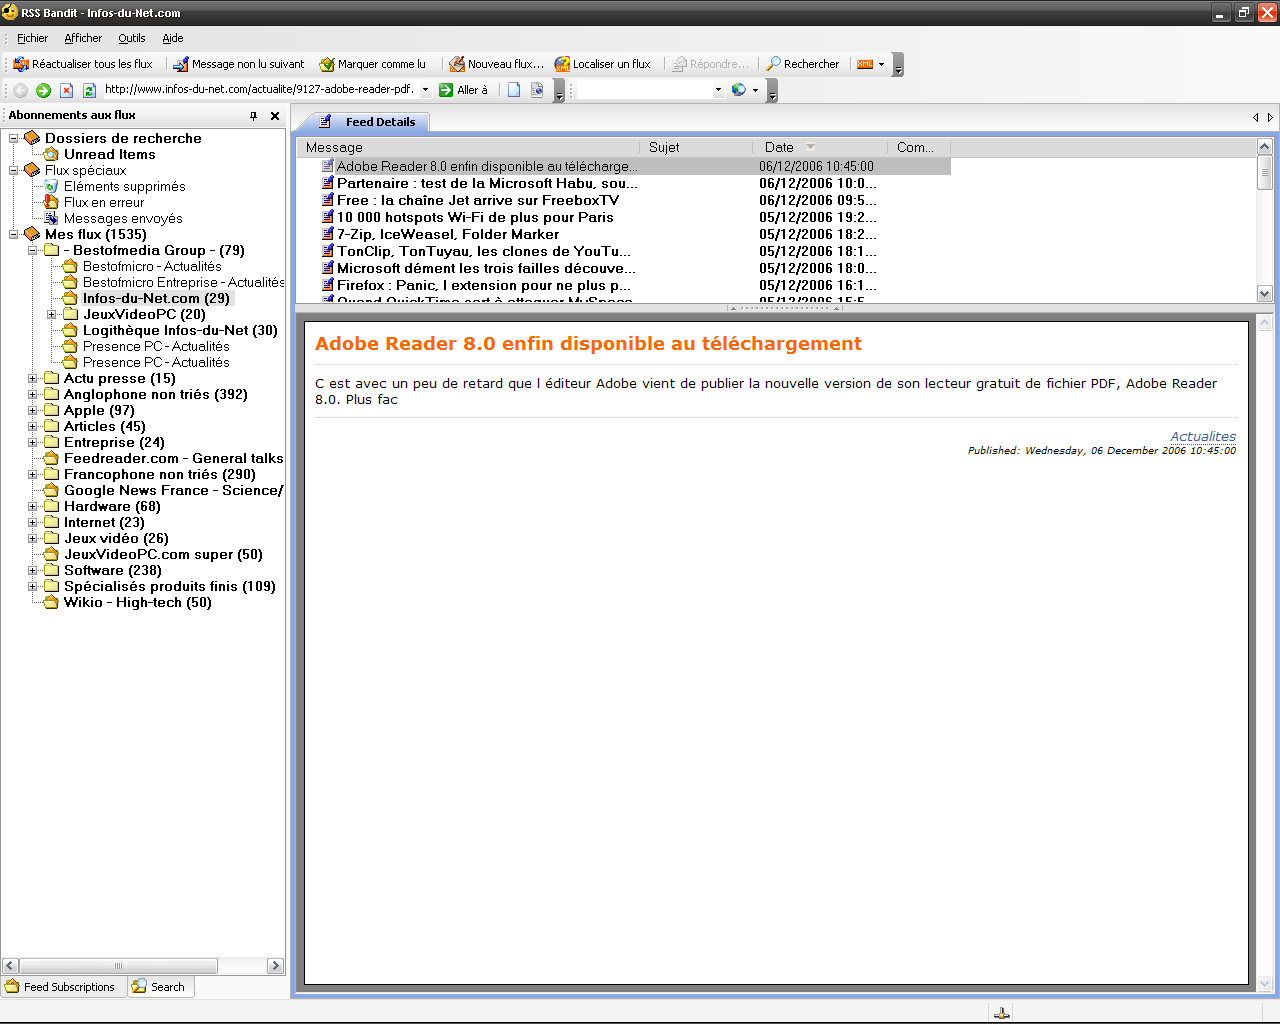The image size is (1280, 1024).
Task: Sort by Date column header
Action: pyautogui.click(x=821, y=148)
